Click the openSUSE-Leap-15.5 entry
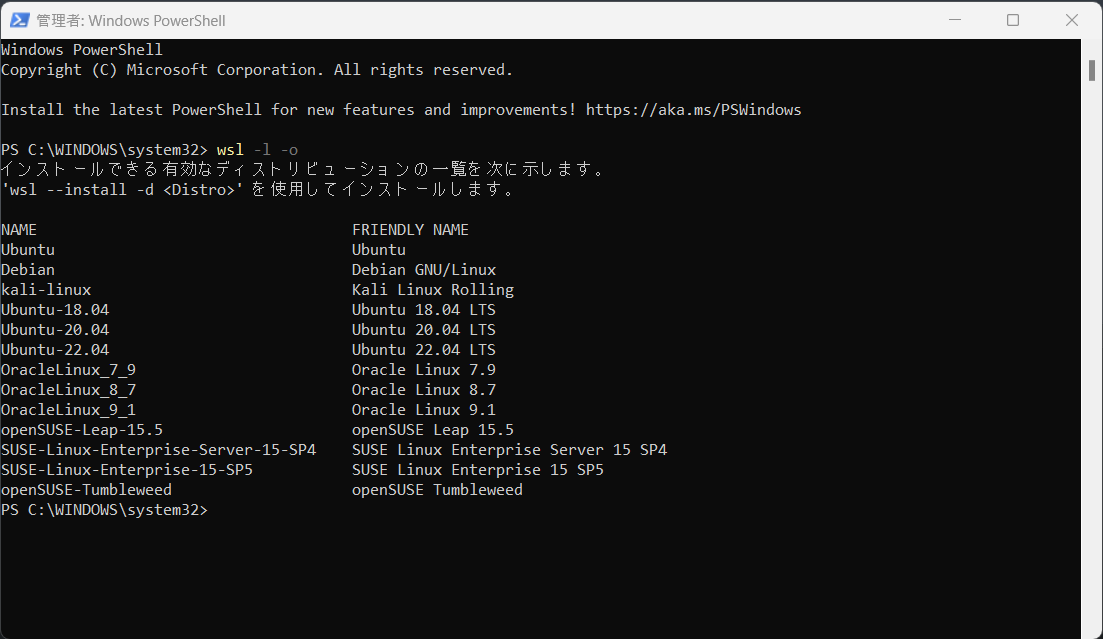The image size is (1103, 639). 81,429
